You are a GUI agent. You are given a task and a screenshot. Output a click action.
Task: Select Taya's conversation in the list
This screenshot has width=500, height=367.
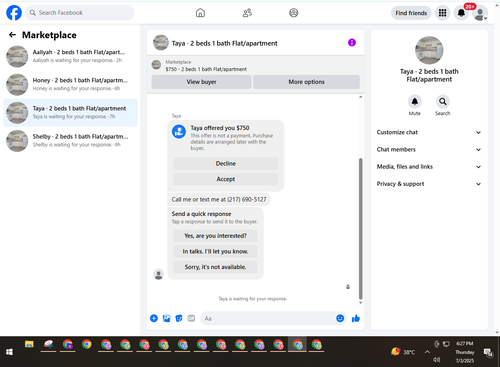coord(70,113)
